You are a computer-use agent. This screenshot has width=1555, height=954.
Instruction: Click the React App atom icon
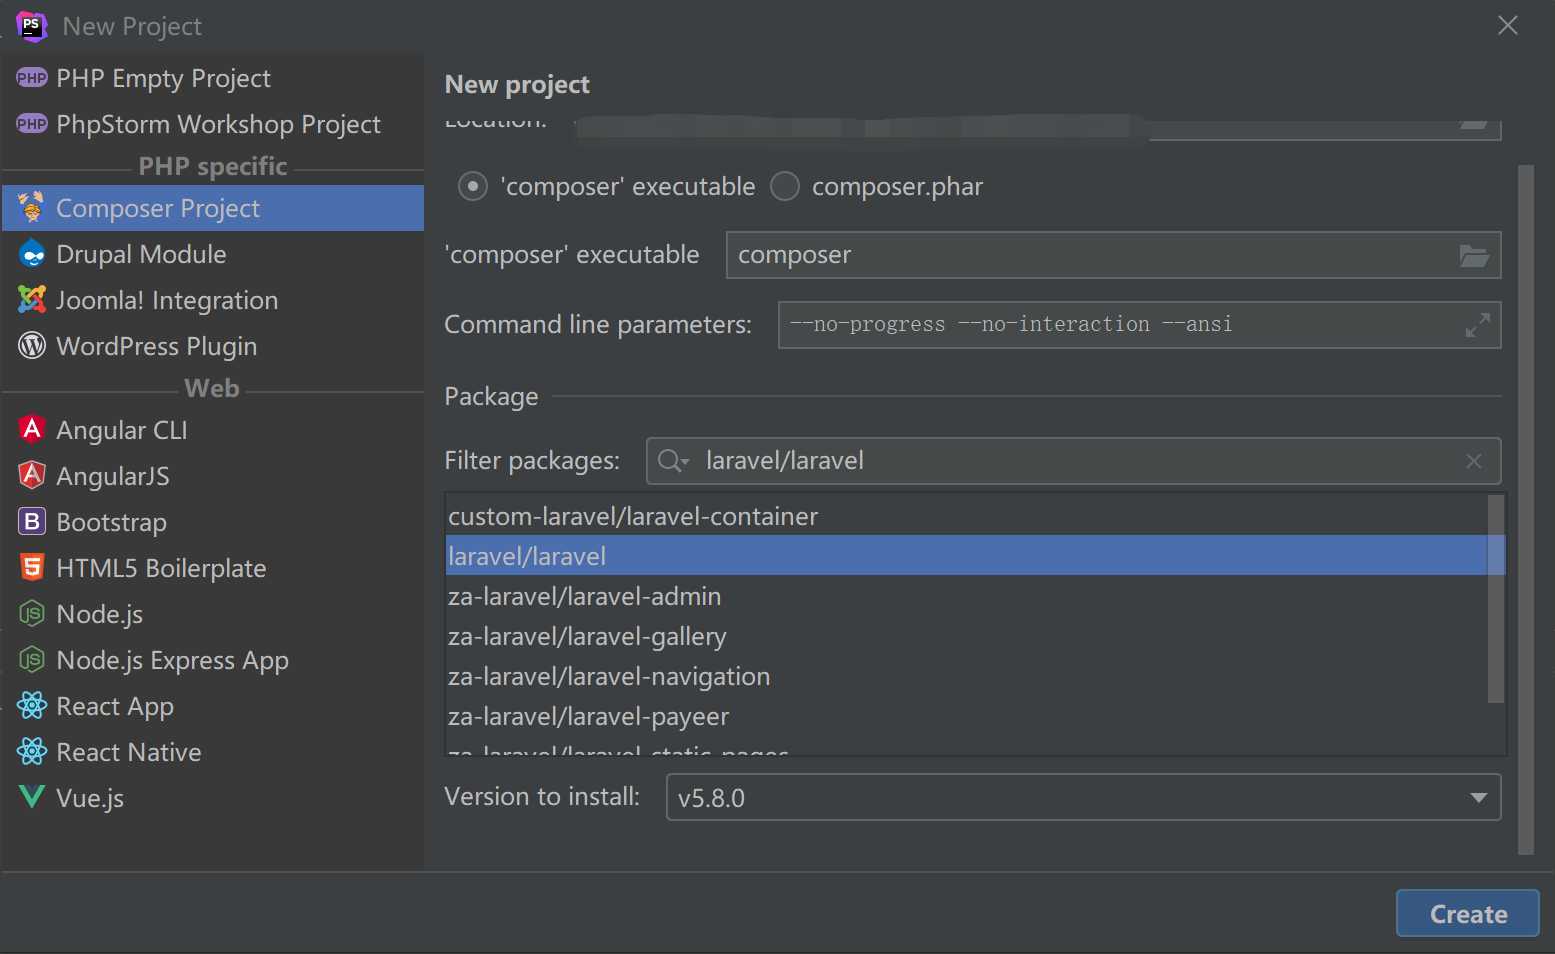pos(32,705)
